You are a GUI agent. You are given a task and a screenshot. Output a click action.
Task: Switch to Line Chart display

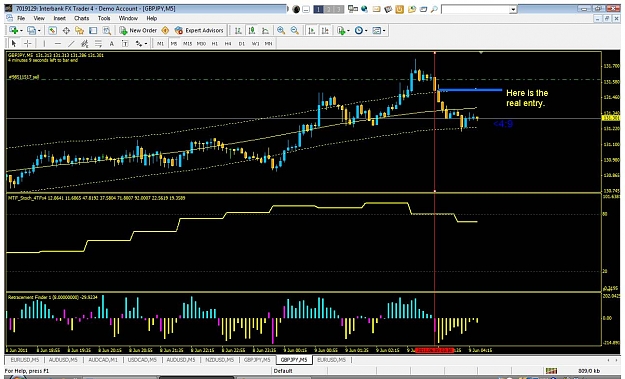(265, 30)
